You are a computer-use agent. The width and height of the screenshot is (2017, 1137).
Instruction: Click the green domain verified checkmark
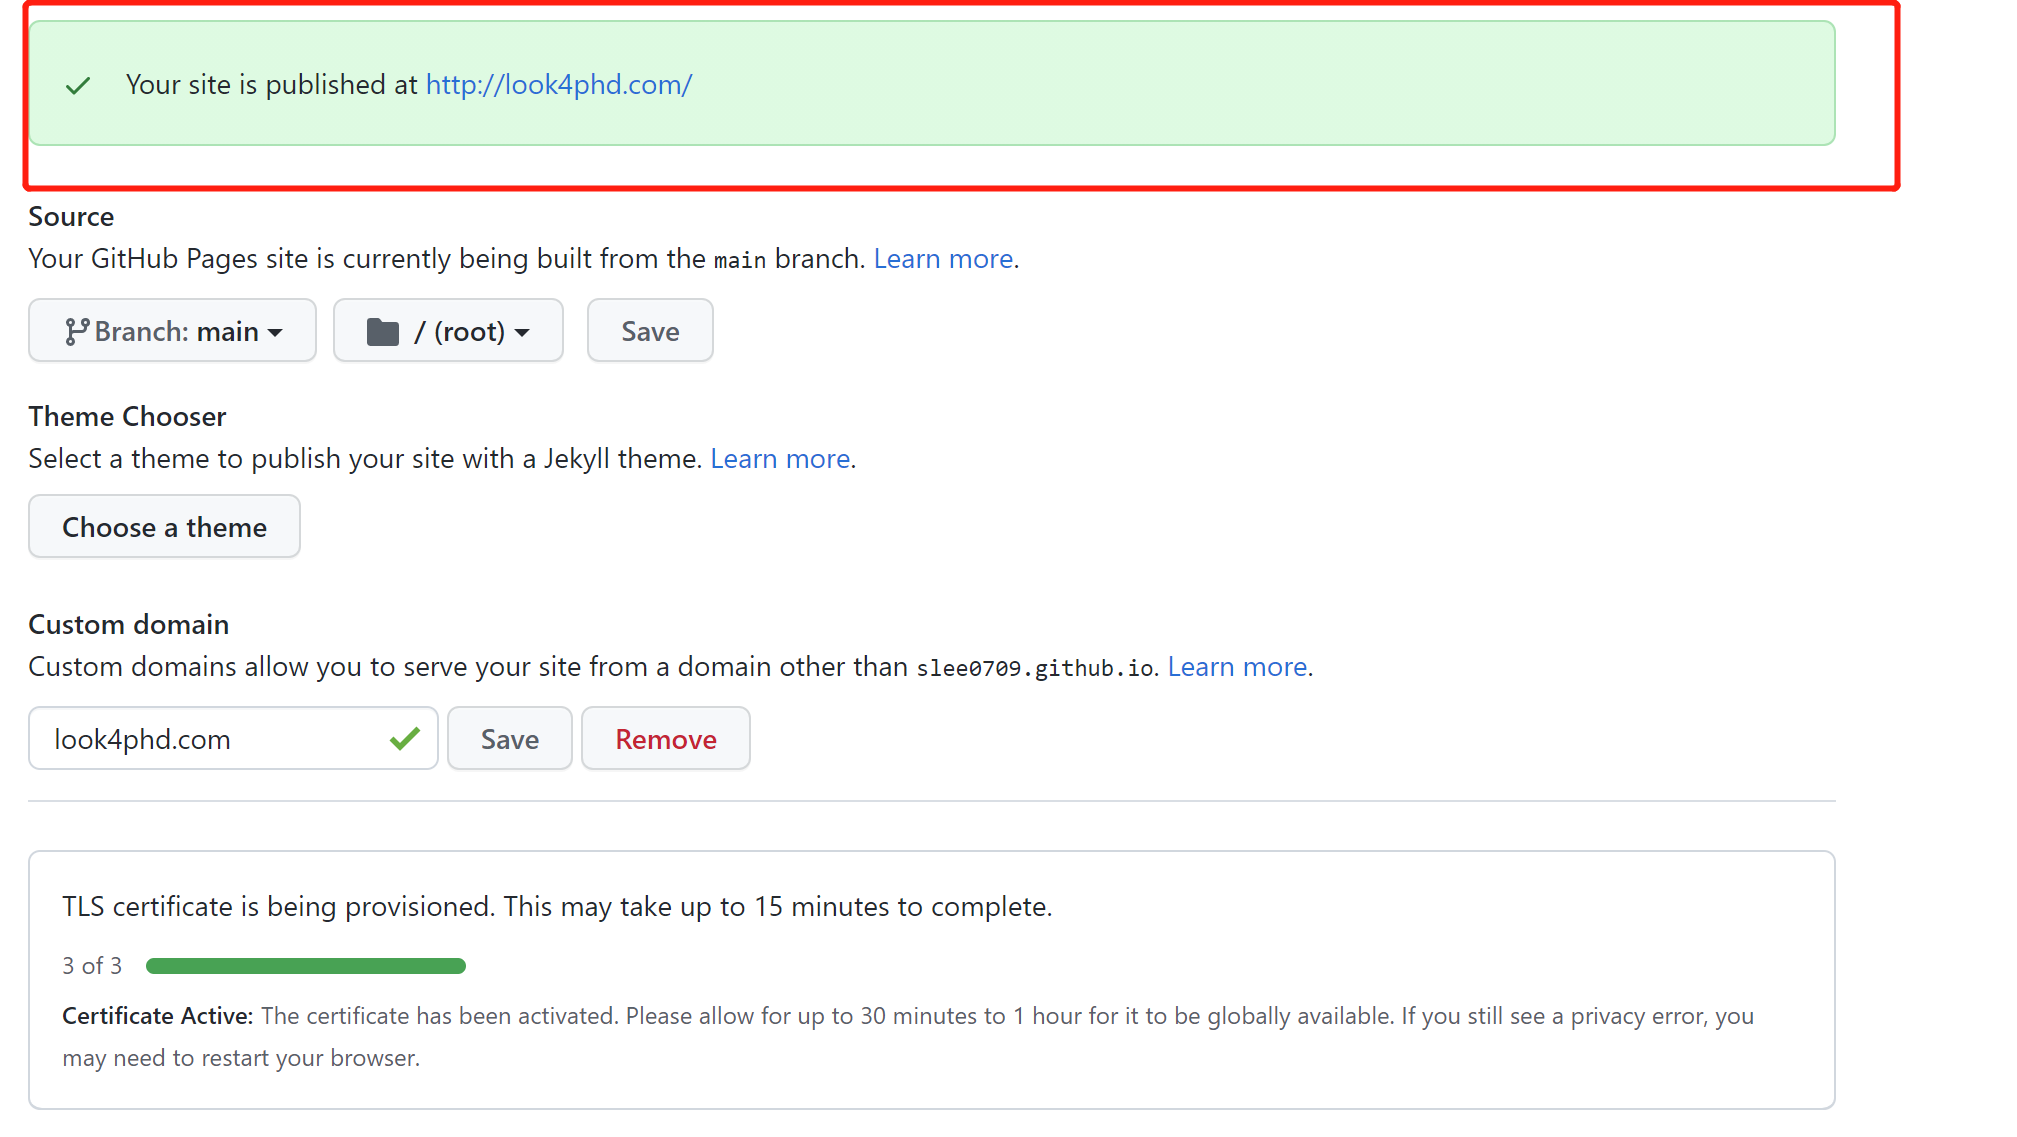pos(405,739)
